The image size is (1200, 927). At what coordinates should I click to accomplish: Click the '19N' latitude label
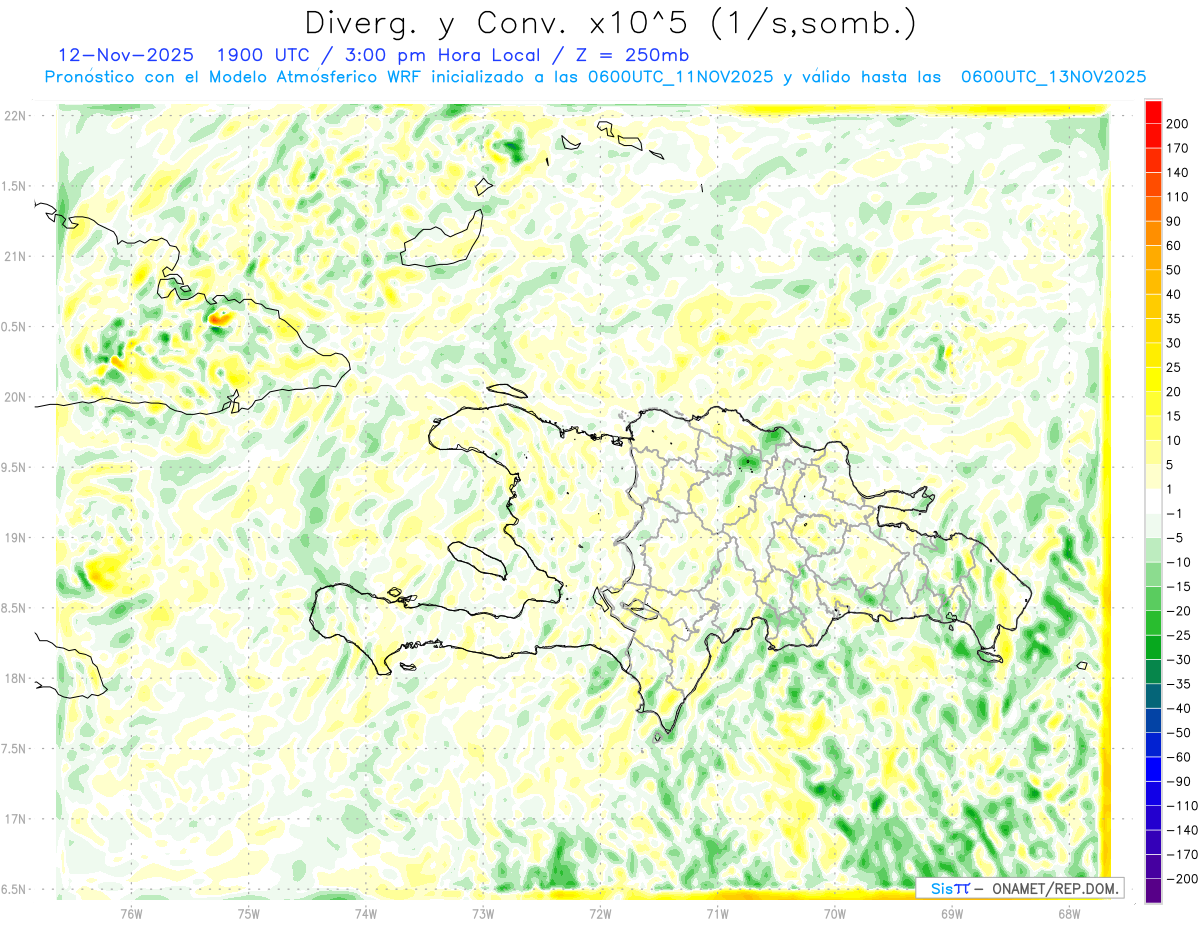click(x=14, y=538)
